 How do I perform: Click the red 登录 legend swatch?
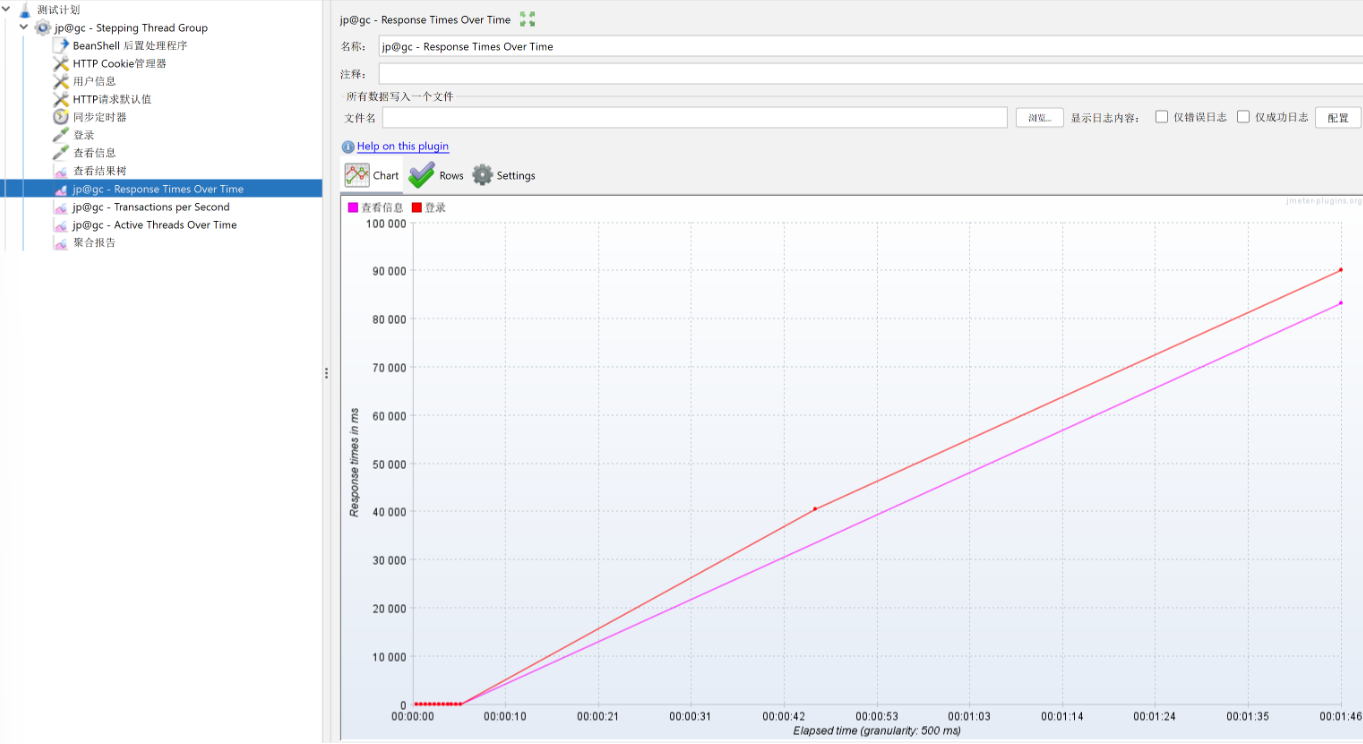[417, 208]
